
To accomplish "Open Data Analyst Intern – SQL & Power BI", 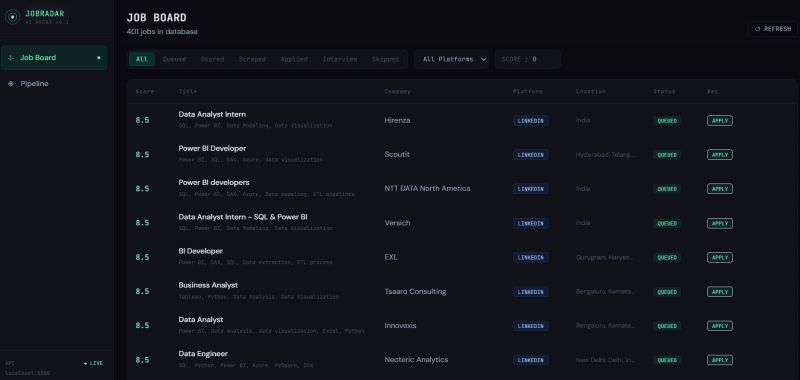I will [x=243, y=217].
